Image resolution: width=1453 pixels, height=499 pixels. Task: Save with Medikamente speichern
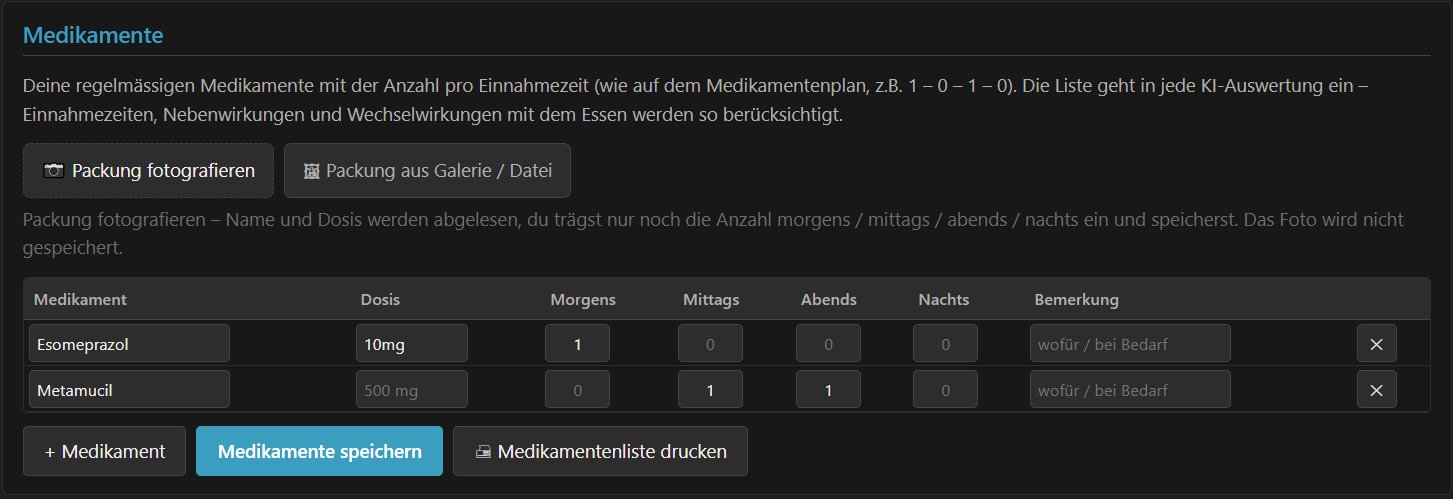click(x=319, y=452)
